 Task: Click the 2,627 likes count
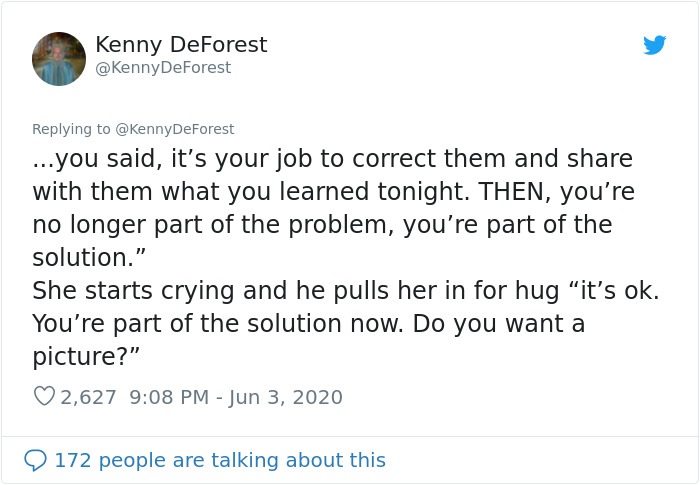[x=89, y=397]
